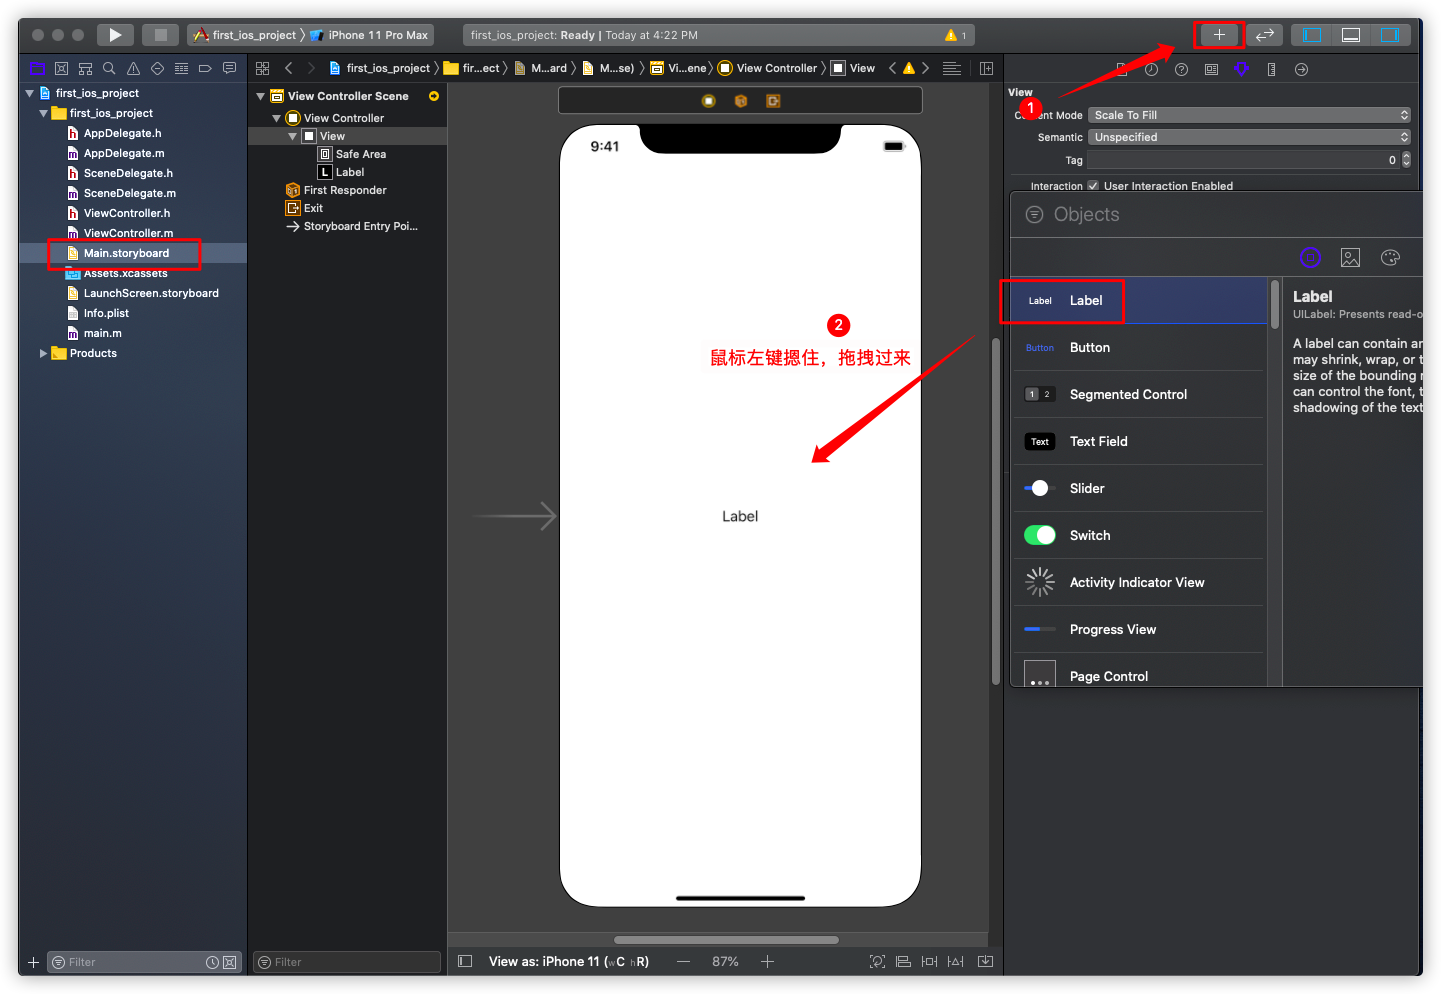
Task: Select Segmented Control in library
Action: 1139,395
